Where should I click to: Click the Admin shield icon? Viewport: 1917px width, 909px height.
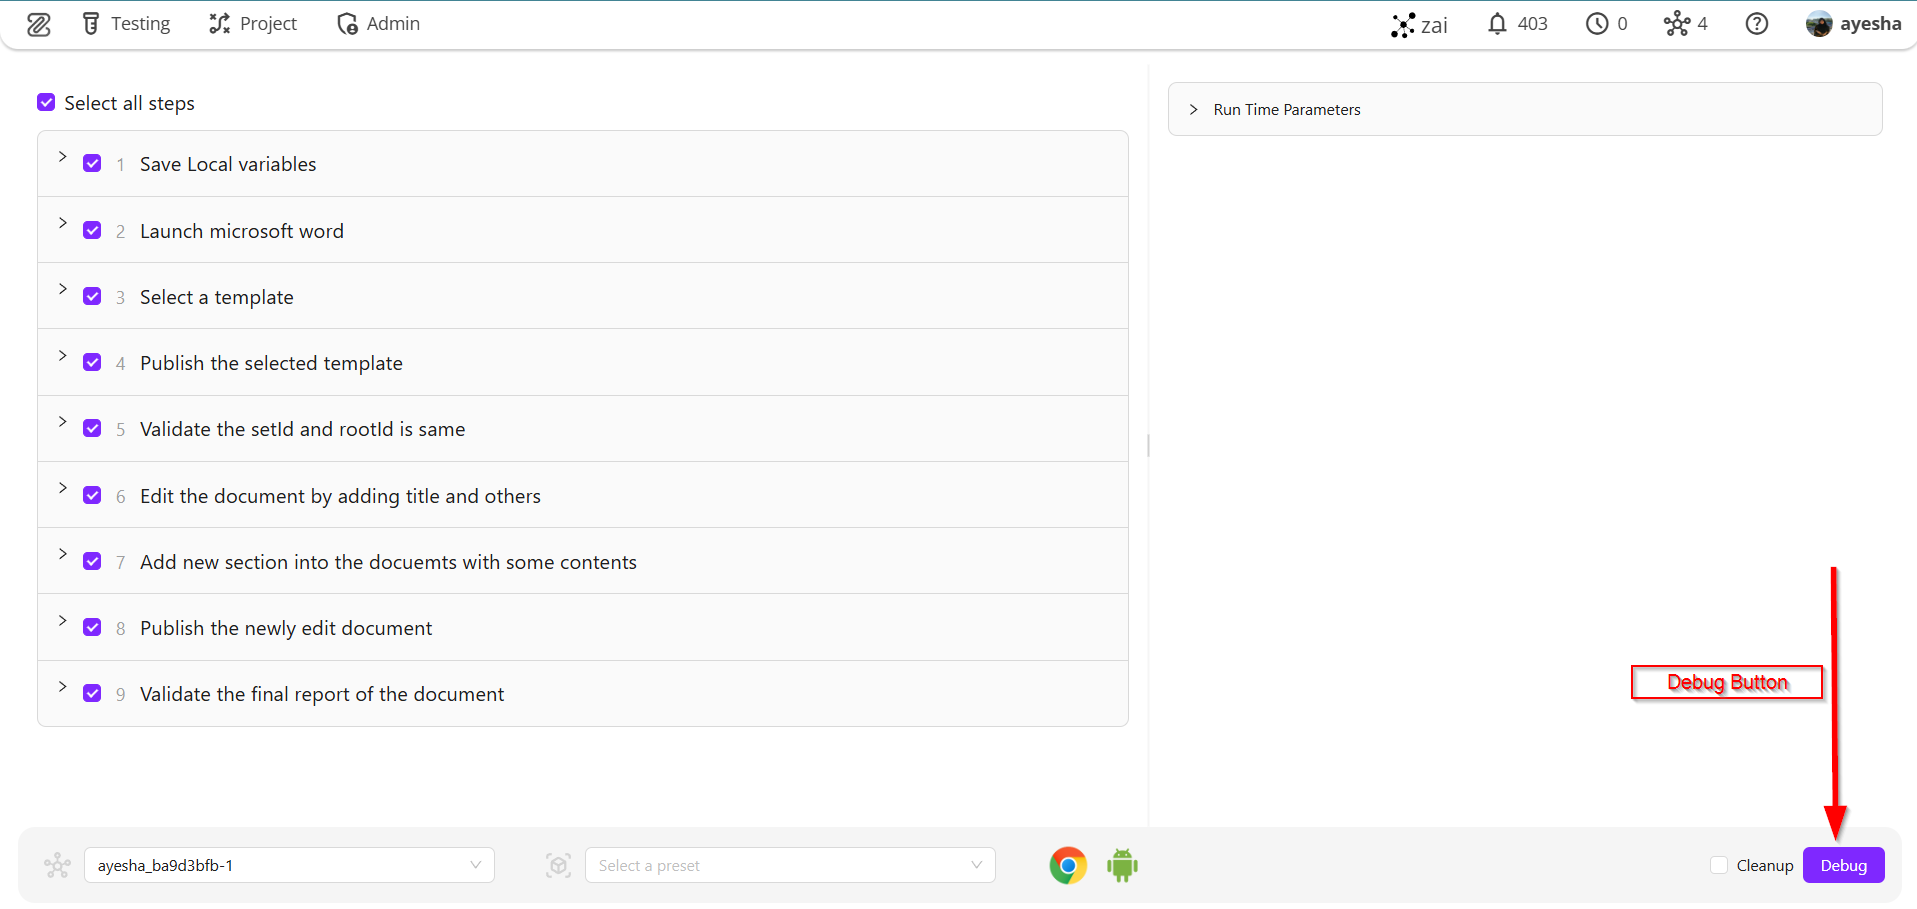tap(347, 24)
